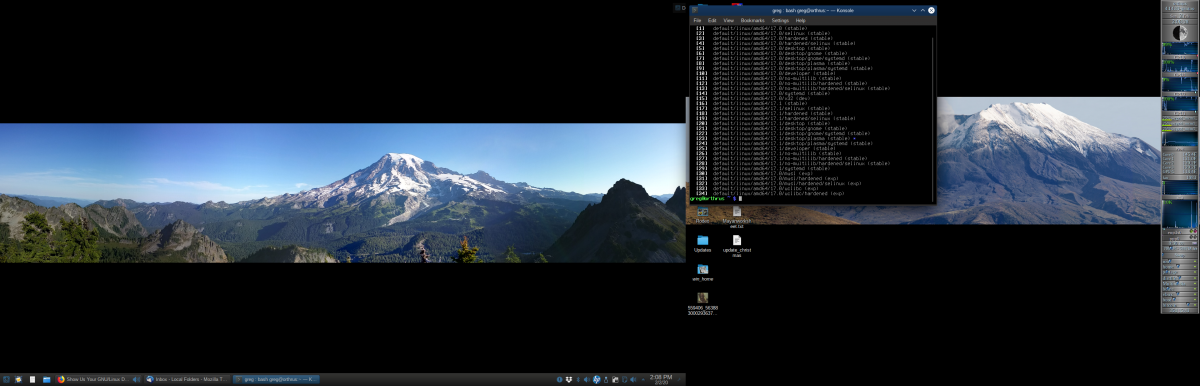Open the Edit menu in Konsole
The image size is (1200, 386).
(712, 20)
